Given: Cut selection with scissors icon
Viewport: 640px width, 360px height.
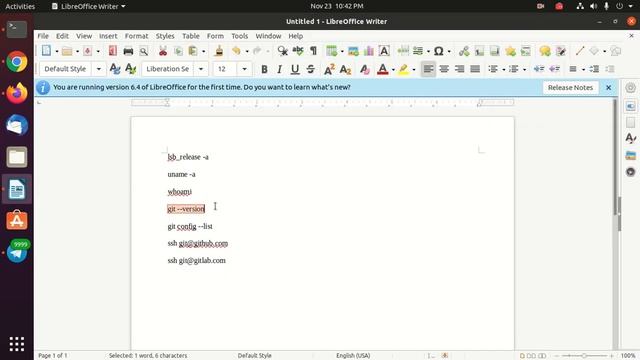Looking at the screenshot, I should click(163, 51).
